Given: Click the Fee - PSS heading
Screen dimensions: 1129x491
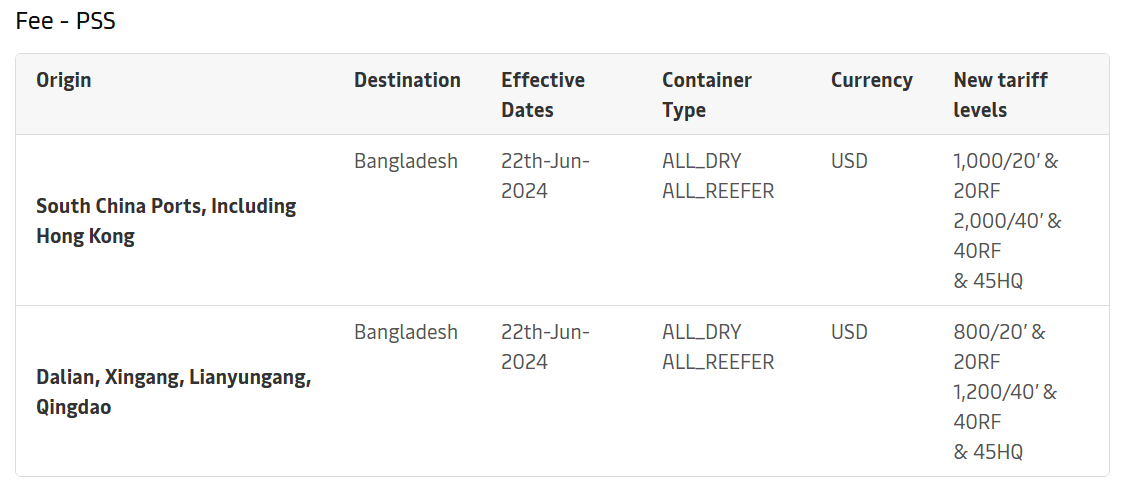Looking at the screenshot, I should (x=66, y=21).
